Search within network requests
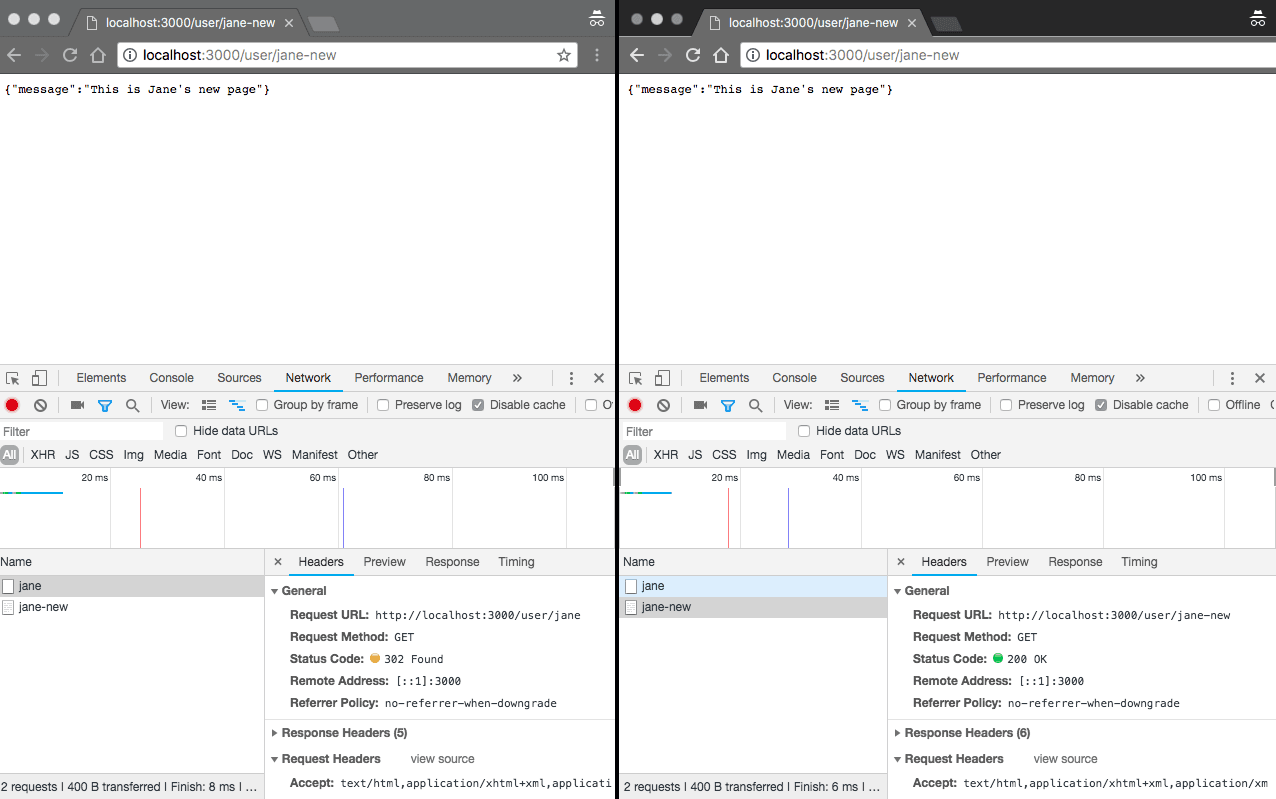 [133, 404]
